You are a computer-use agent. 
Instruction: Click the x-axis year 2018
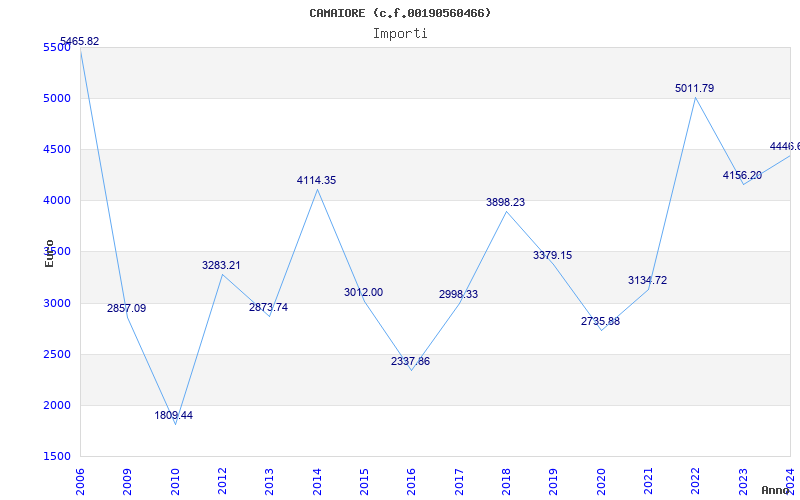tap(506, 482)
